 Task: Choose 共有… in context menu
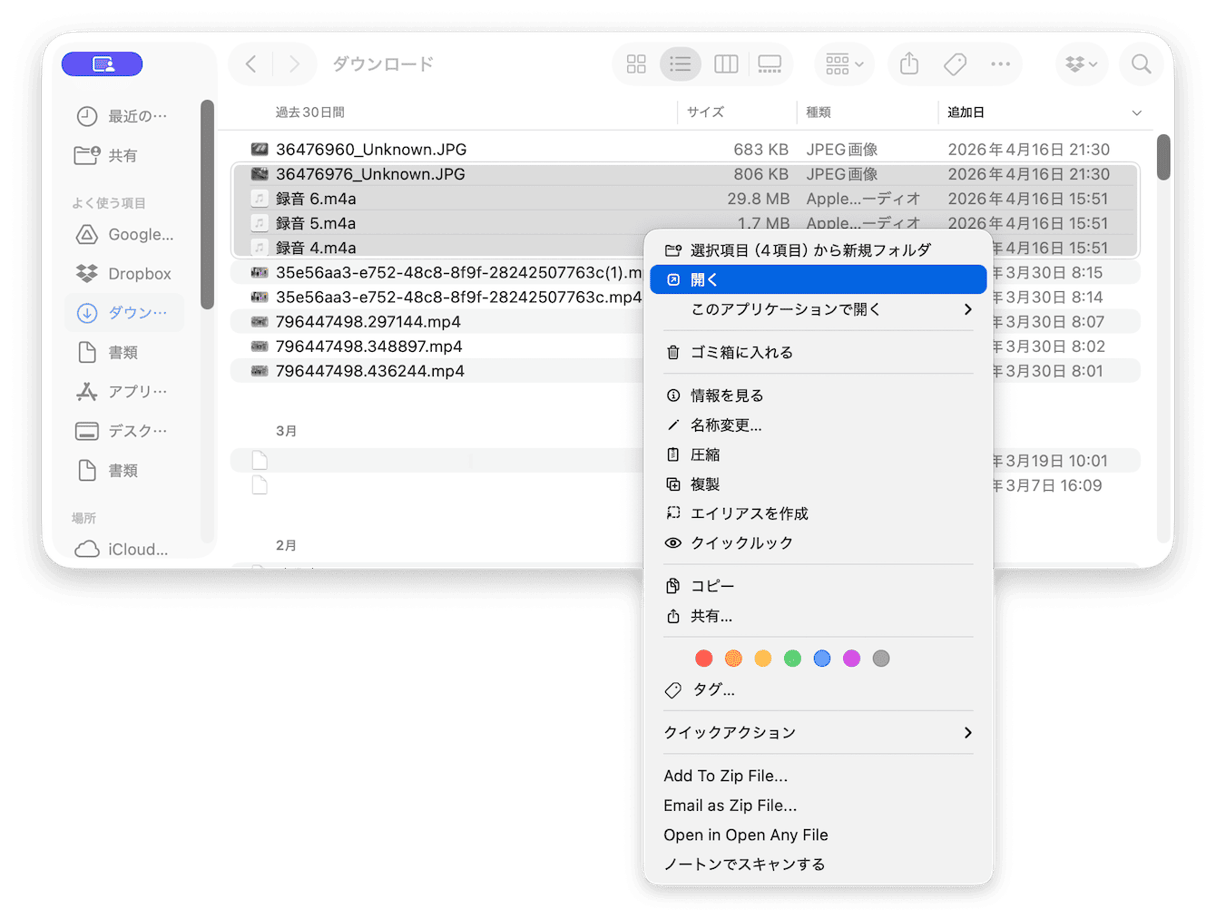(x=818, y=616)
